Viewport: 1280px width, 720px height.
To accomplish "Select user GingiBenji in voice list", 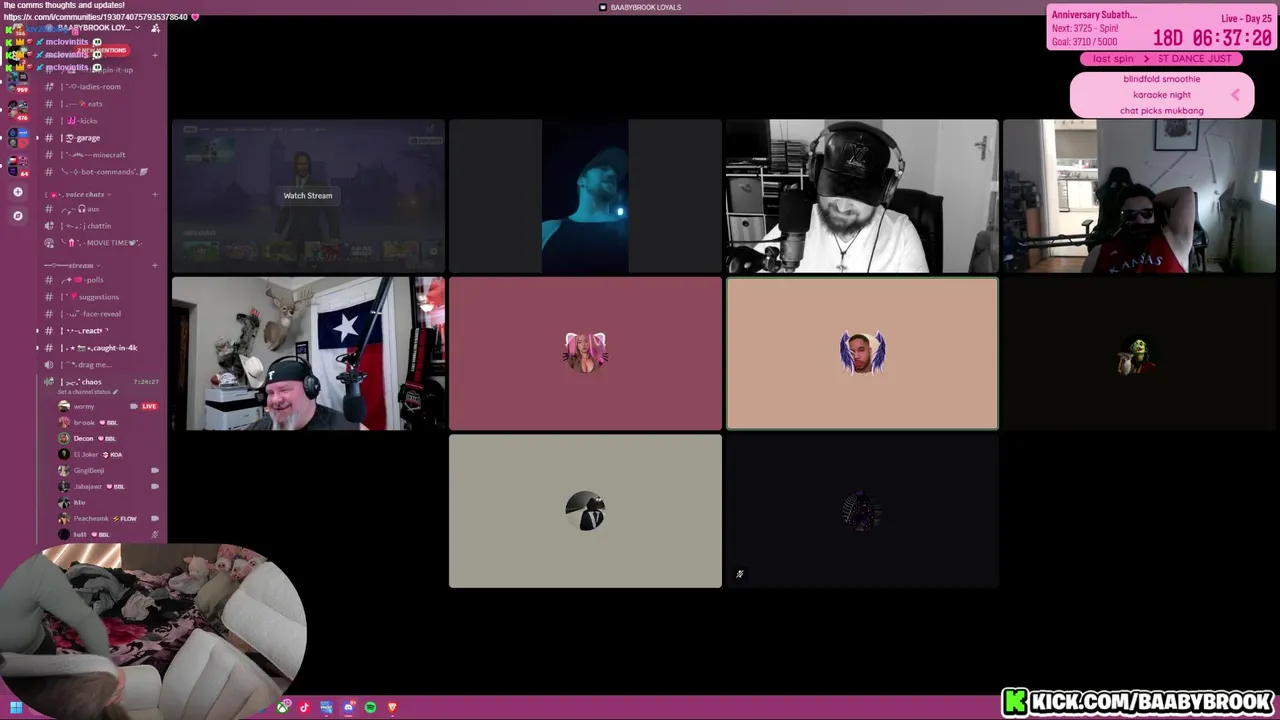I will click(x=107, y=470).
